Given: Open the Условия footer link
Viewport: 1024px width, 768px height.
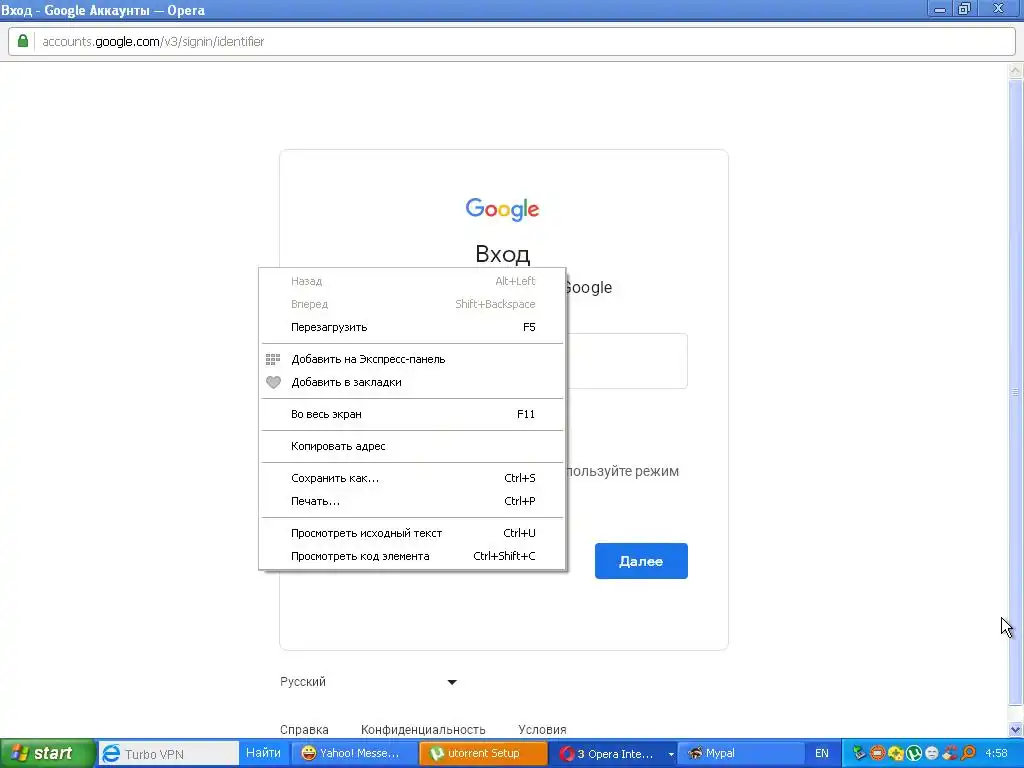Looking at the screenshot, I should coord(542,729).
